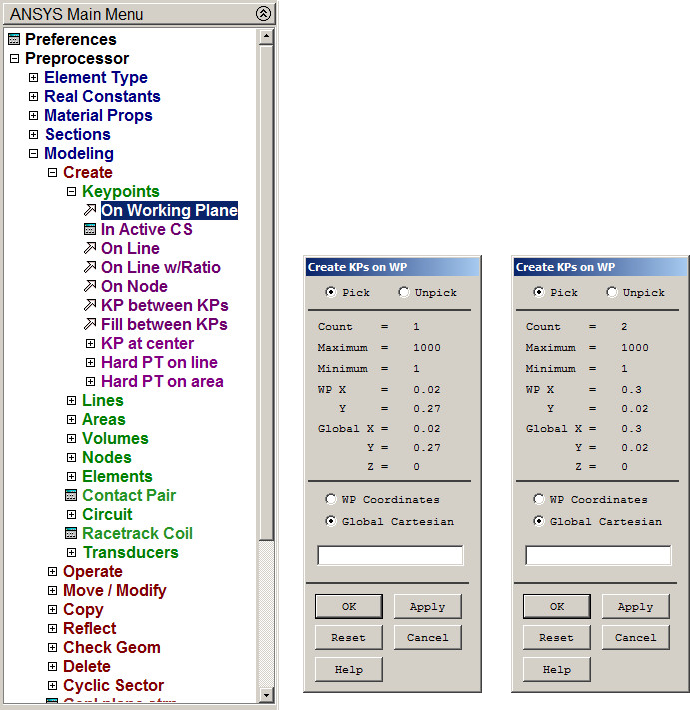Screen dimensions: 690x710
Task: Choose WP Coordinates in the Count 1 dialog
Action: coord(331,499)
